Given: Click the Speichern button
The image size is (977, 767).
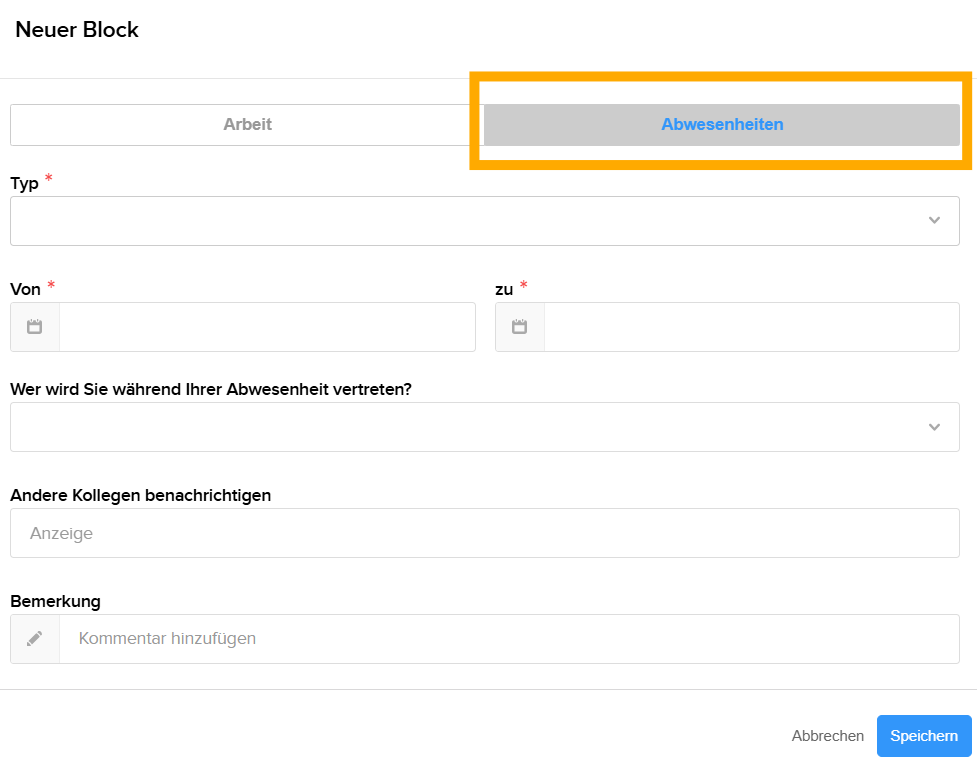Looking at the screenshot, I should click(x=923, y=735).
